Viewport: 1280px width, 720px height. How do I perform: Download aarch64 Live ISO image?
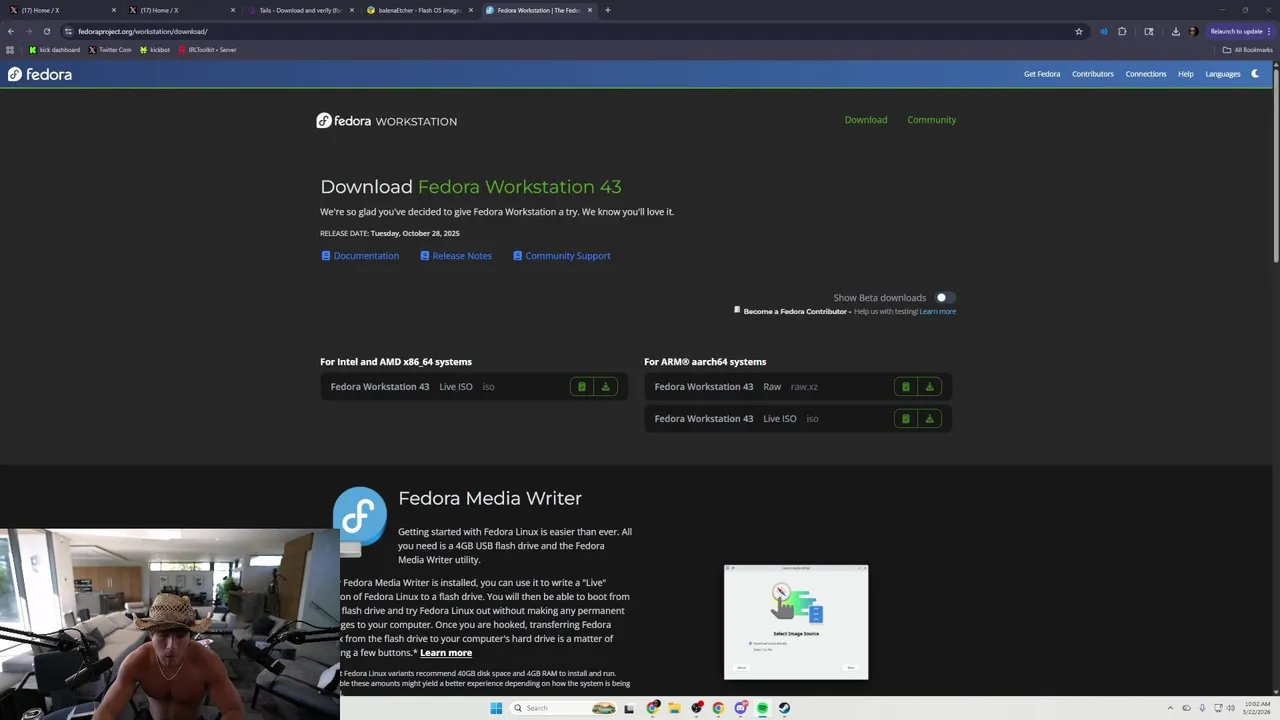point(929,419)
